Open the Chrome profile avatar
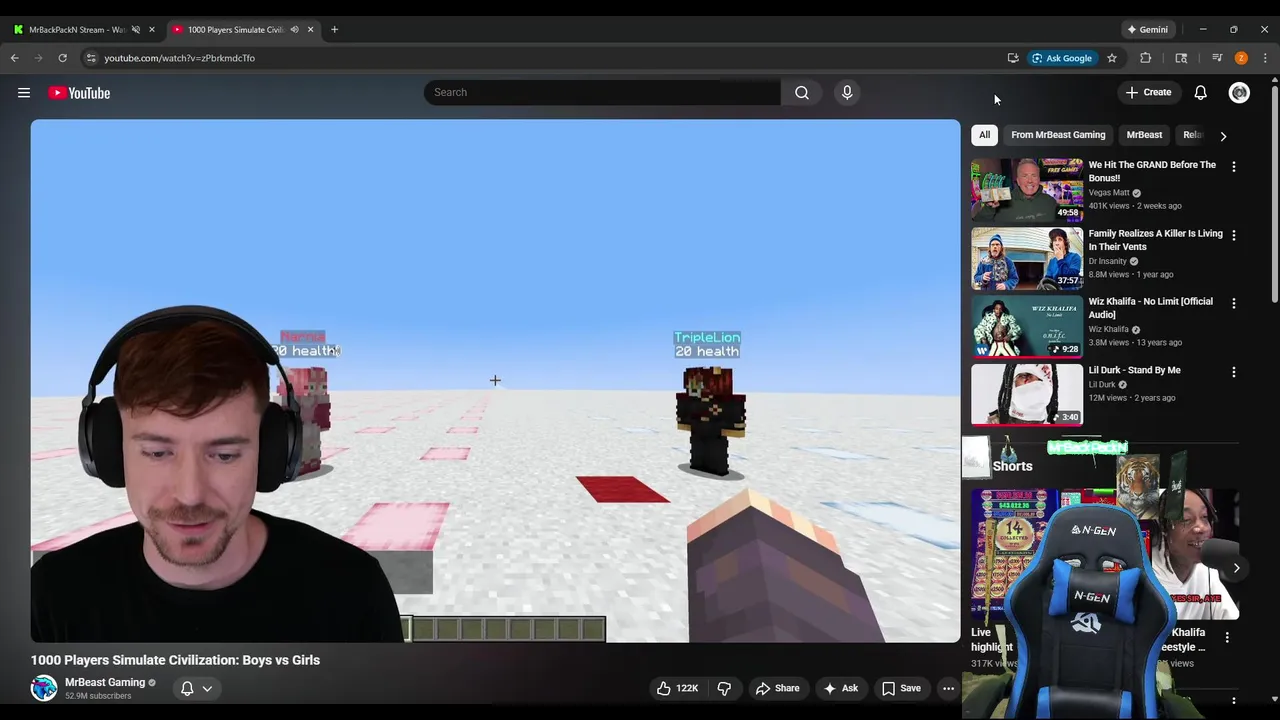 click(1241, 58)
